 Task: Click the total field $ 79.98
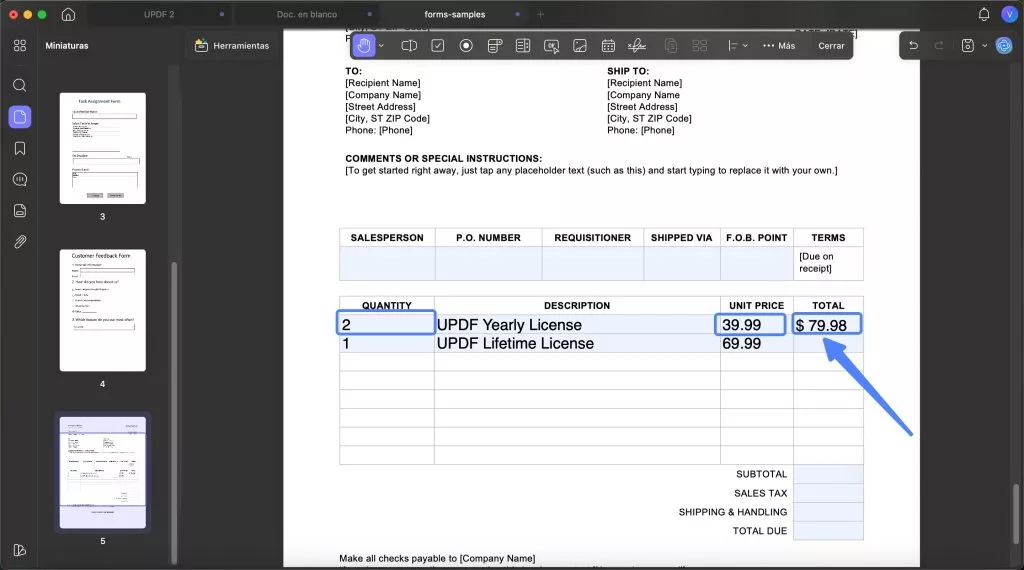pyautogui.click(x=827, y=325)
